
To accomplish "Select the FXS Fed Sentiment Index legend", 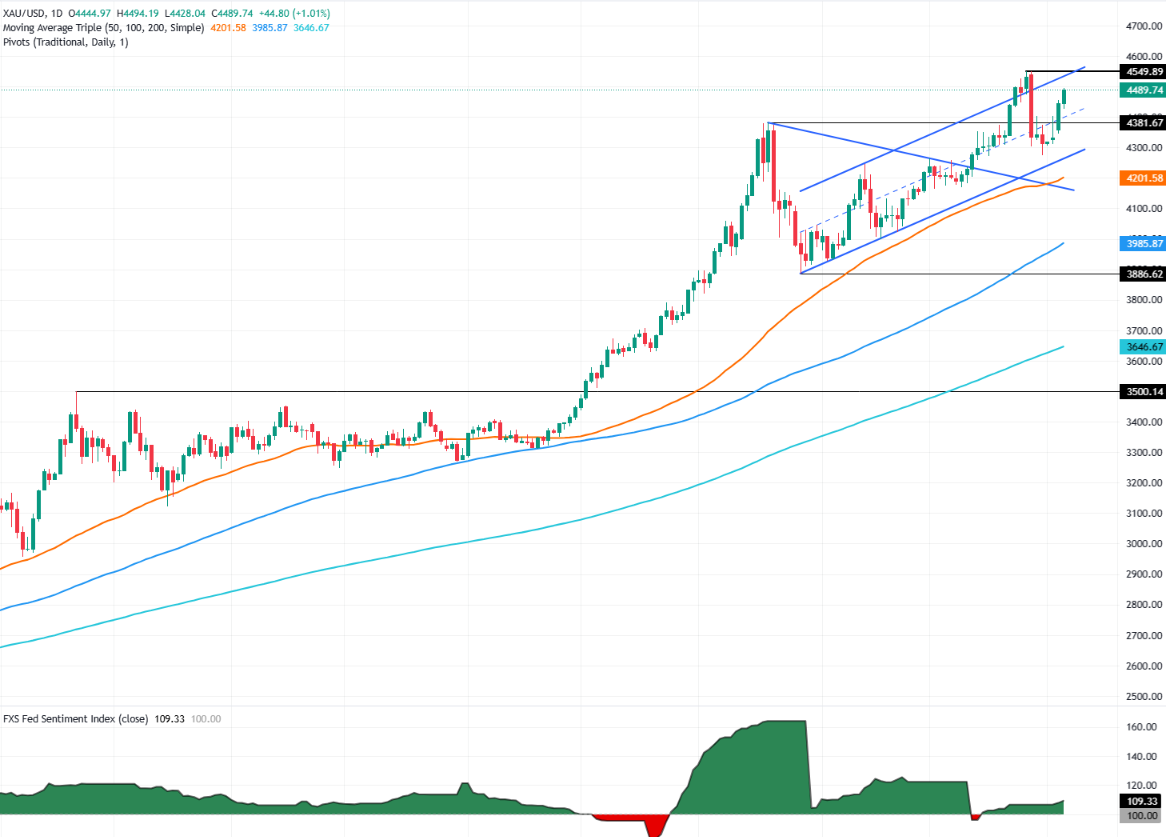I will pos(75,718).
